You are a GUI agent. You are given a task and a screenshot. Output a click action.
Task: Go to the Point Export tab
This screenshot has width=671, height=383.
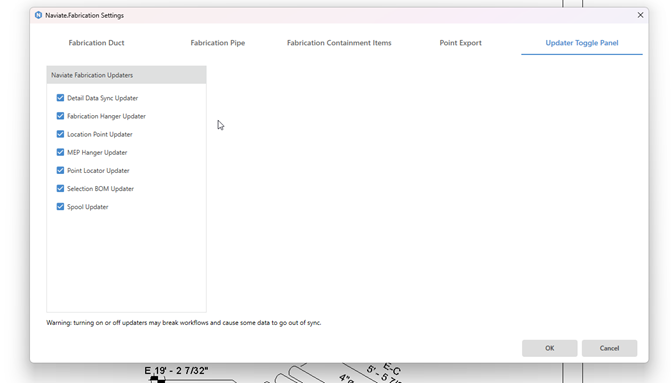point(460,43)
